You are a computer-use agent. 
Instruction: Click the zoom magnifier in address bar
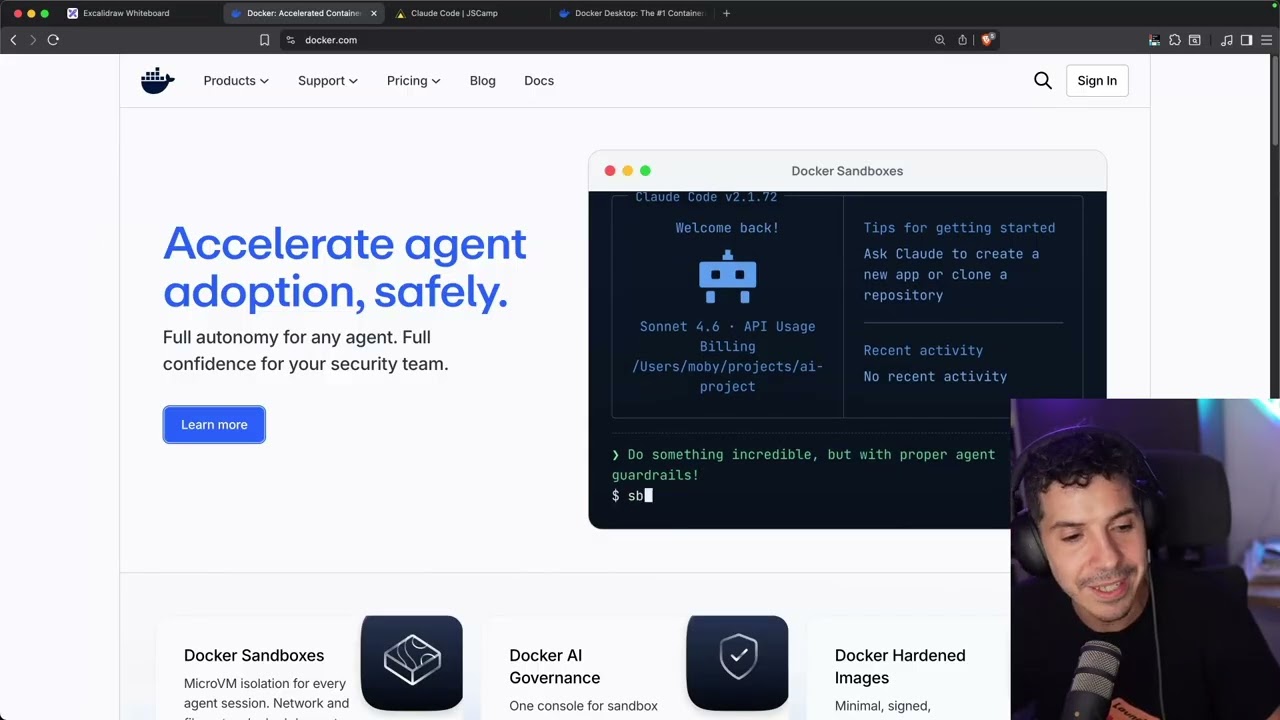tap(940, 40)
